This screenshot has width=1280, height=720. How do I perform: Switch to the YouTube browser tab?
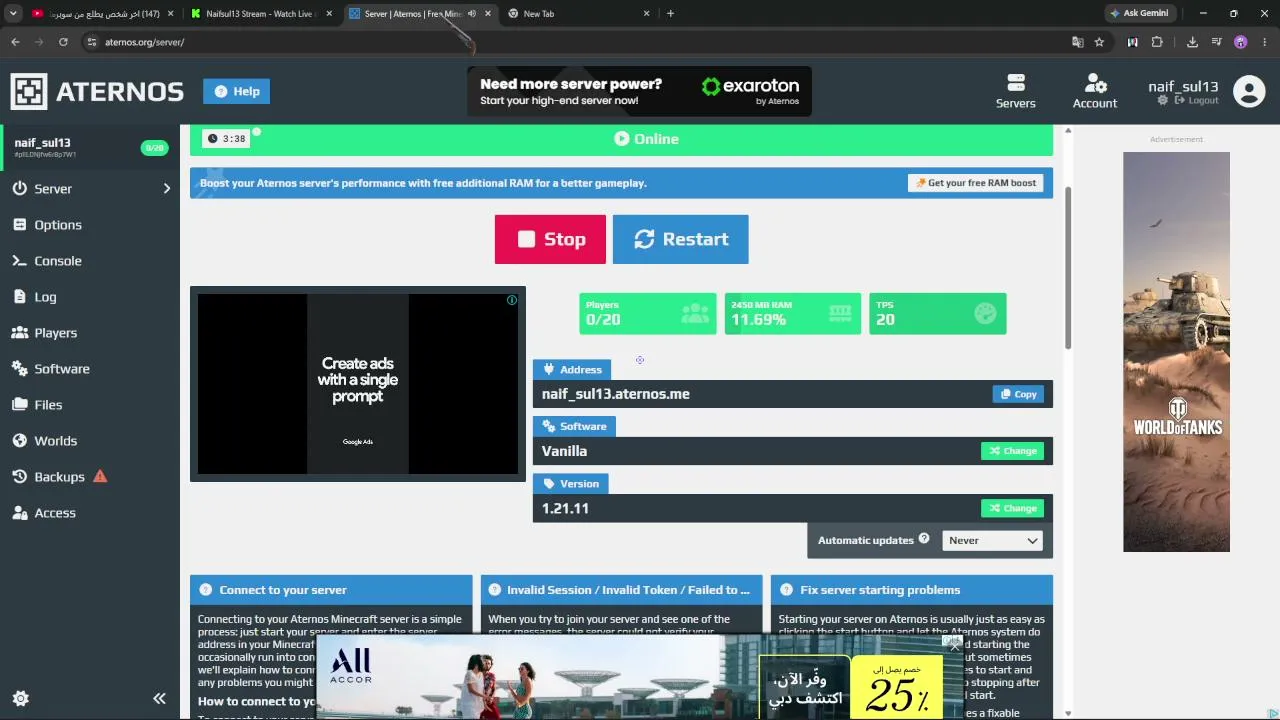[103, 14]
